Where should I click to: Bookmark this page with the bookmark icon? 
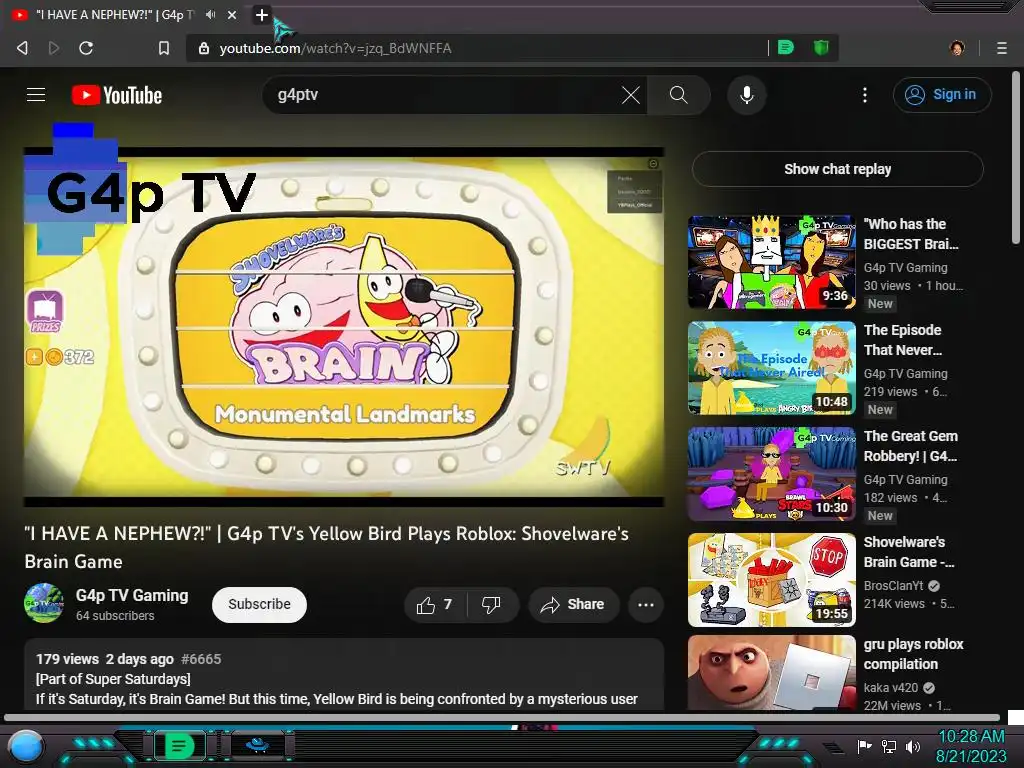point(164,48)
